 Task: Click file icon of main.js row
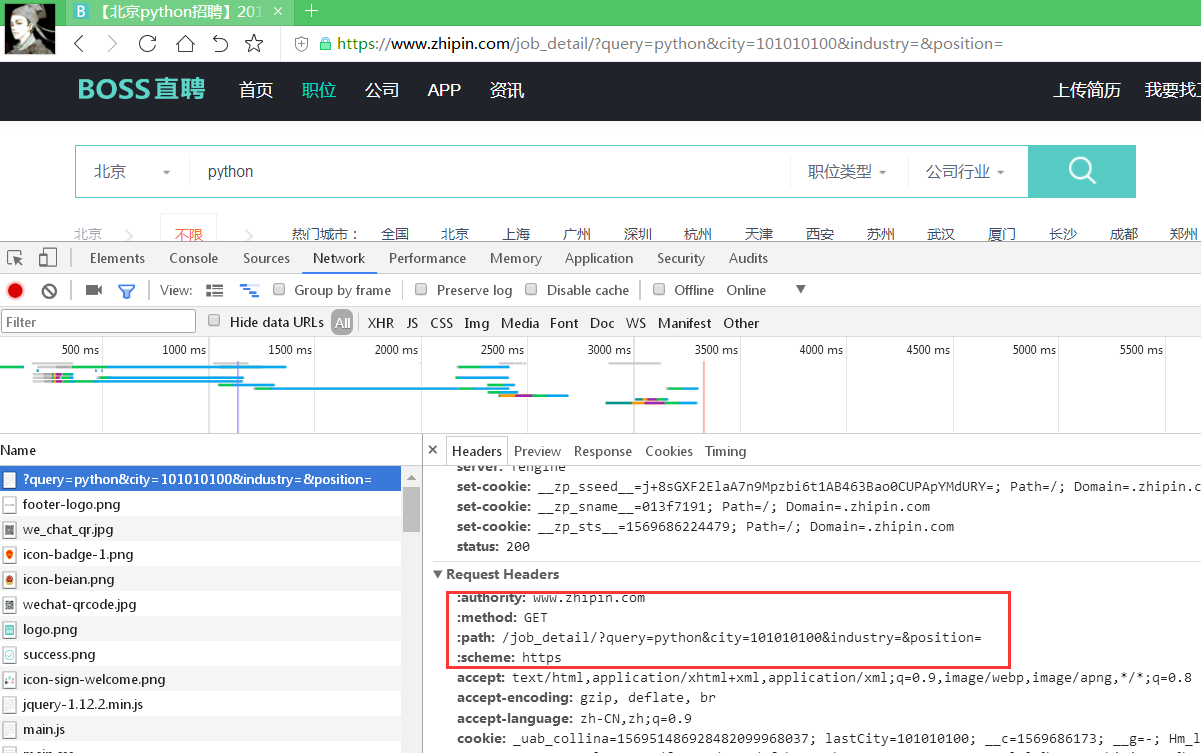(x=10, y=730)
